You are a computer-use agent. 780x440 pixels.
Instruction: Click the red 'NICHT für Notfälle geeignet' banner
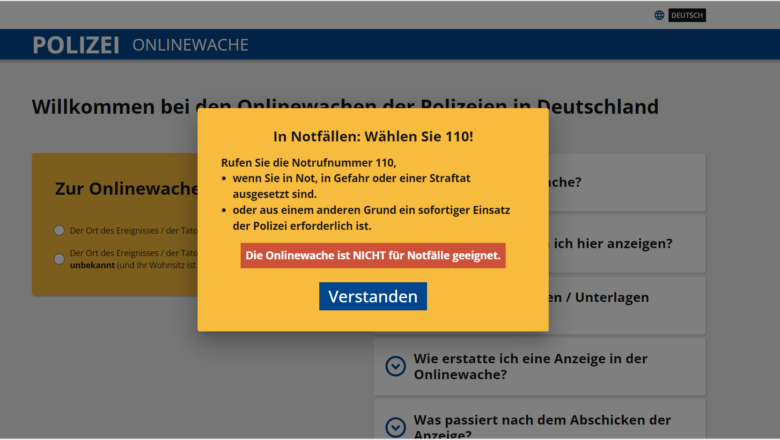(x=373, y=255)
